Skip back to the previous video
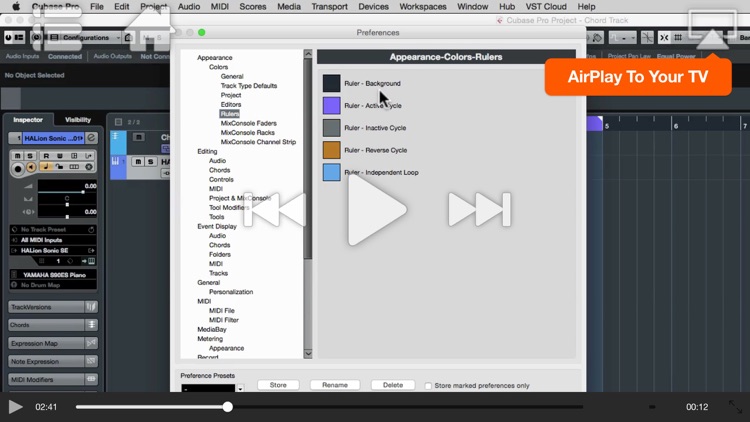The height and width of the screenshot is (422, 750). coord(275,210)
